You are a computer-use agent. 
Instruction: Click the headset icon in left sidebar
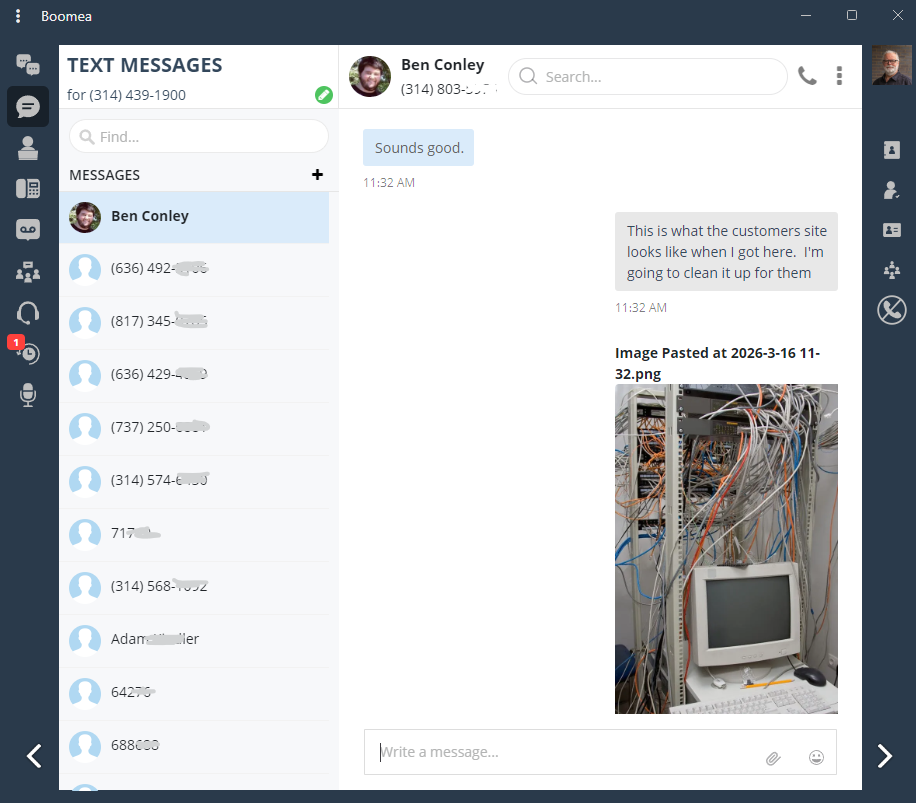tap(28, 312)
